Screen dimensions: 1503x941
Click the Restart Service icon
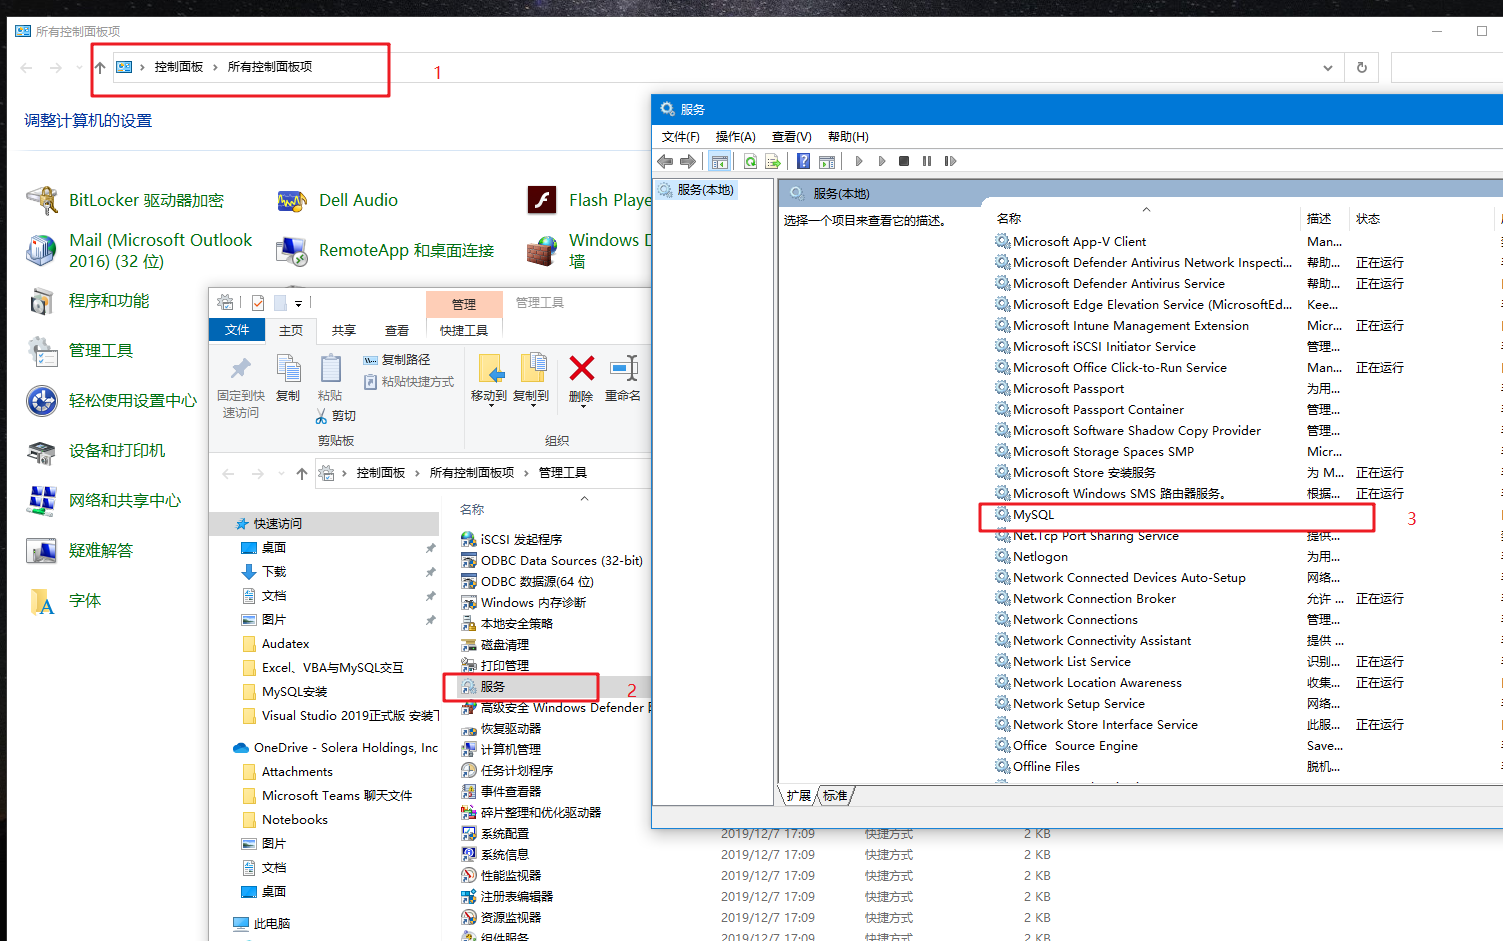pos(950,161)
